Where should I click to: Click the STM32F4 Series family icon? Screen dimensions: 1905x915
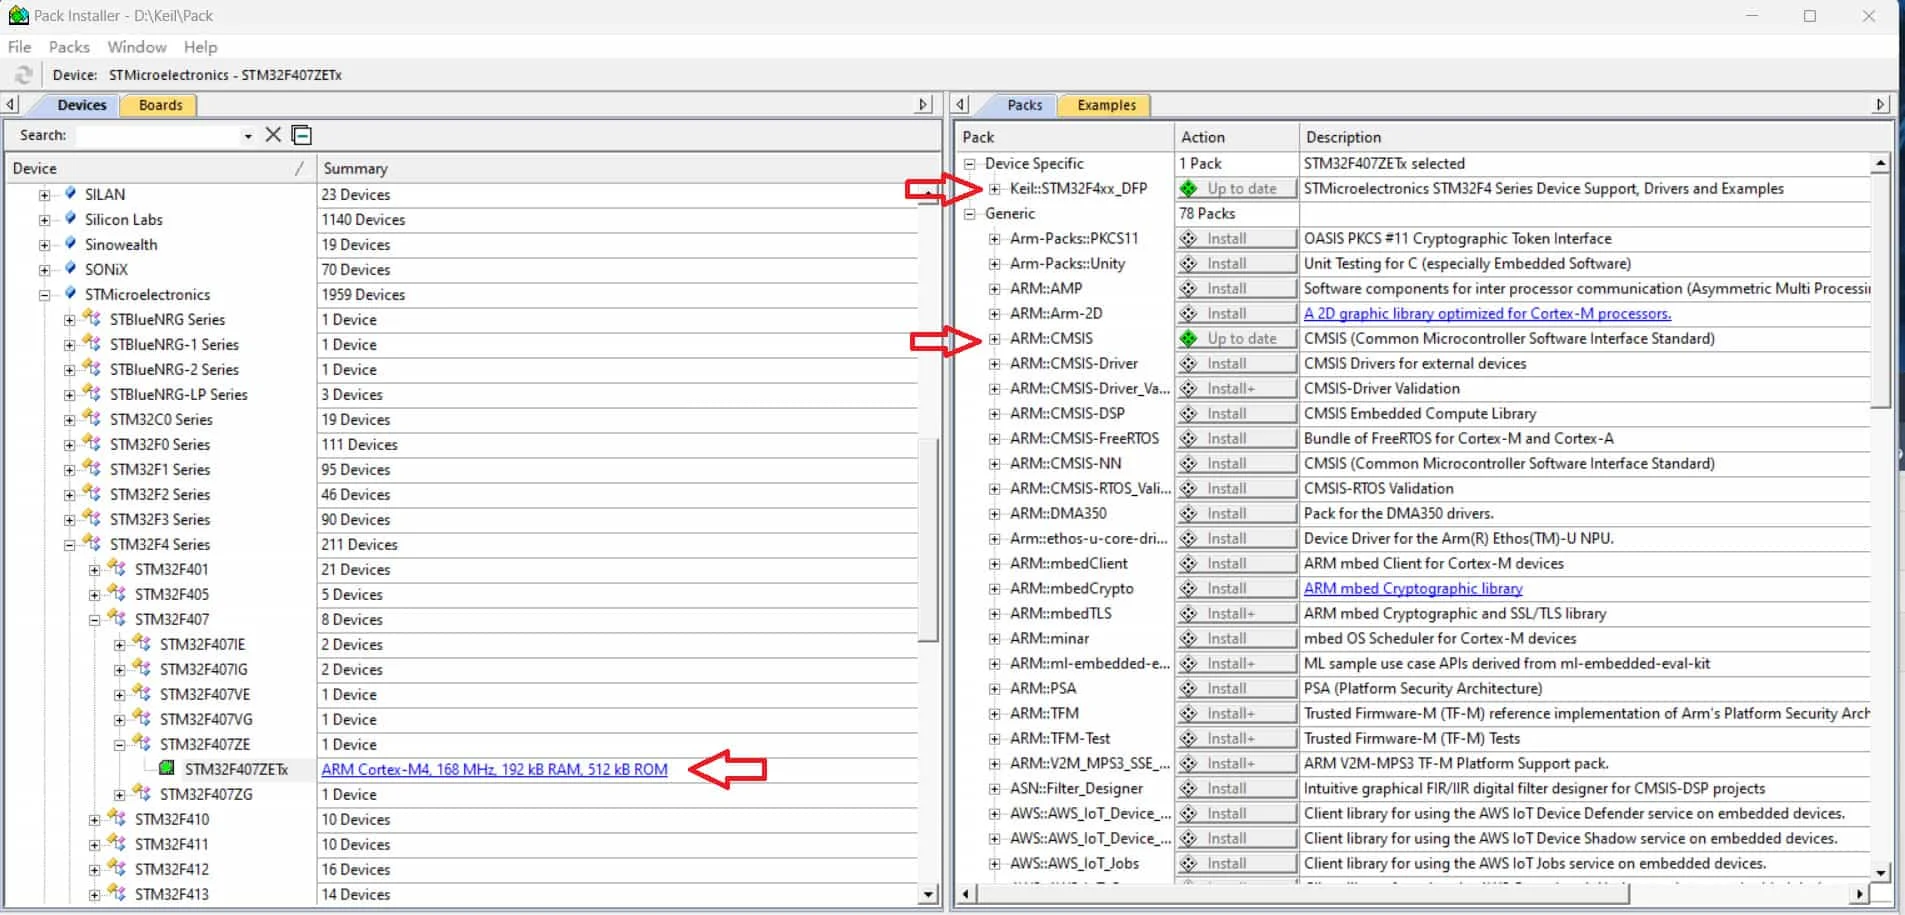[x=92, y=544]
